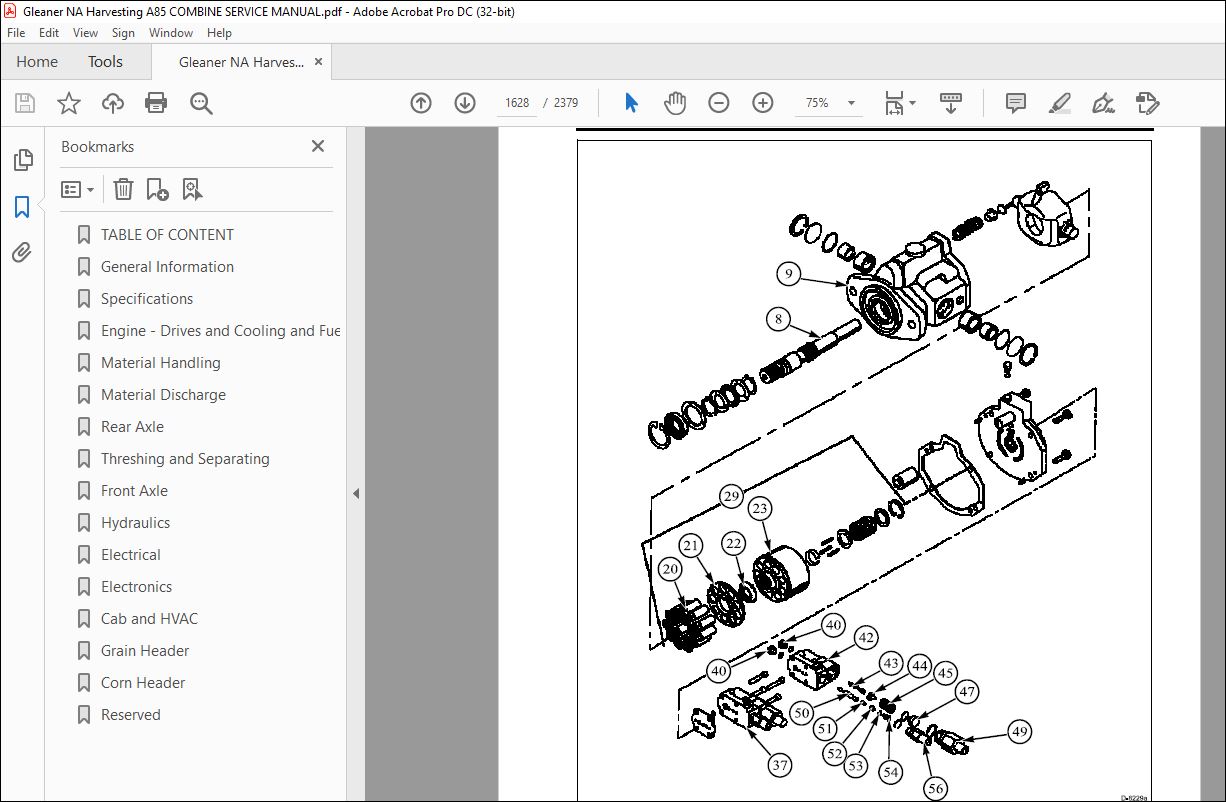Open the Corn Header bookmark
1226x802 pixels.
tap(143, 683)
